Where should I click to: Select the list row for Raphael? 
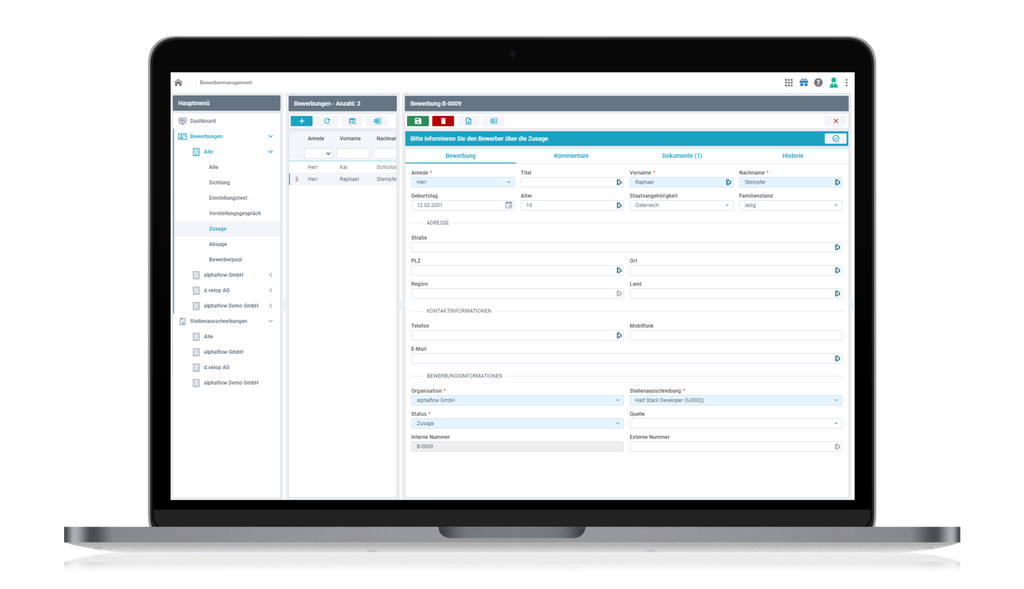(343, 179)
